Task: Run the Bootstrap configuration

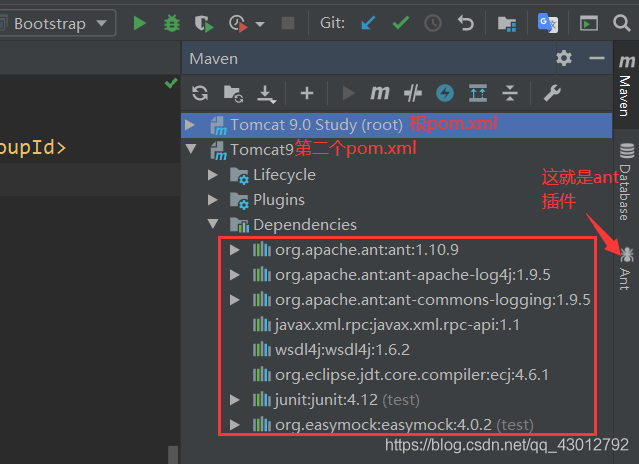Action: coord(140,23)
